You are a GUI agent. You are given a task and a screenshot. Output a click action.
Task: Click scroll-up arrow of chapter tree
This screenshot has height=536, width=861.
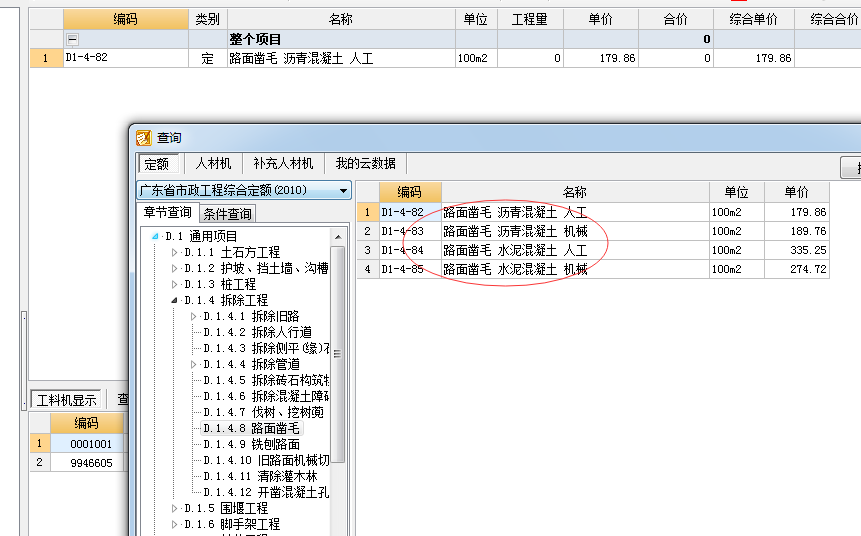pos(338,237)
